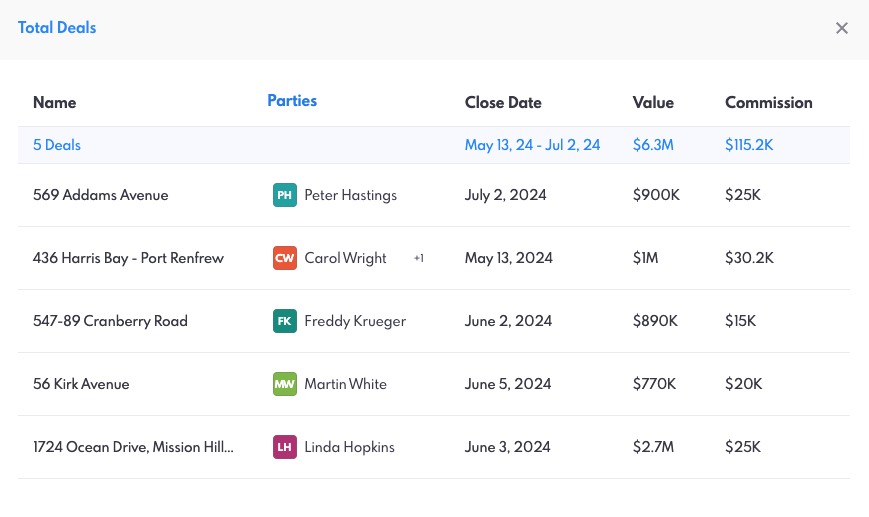Open the 569 Addams Avenue deal

[100, 195]
